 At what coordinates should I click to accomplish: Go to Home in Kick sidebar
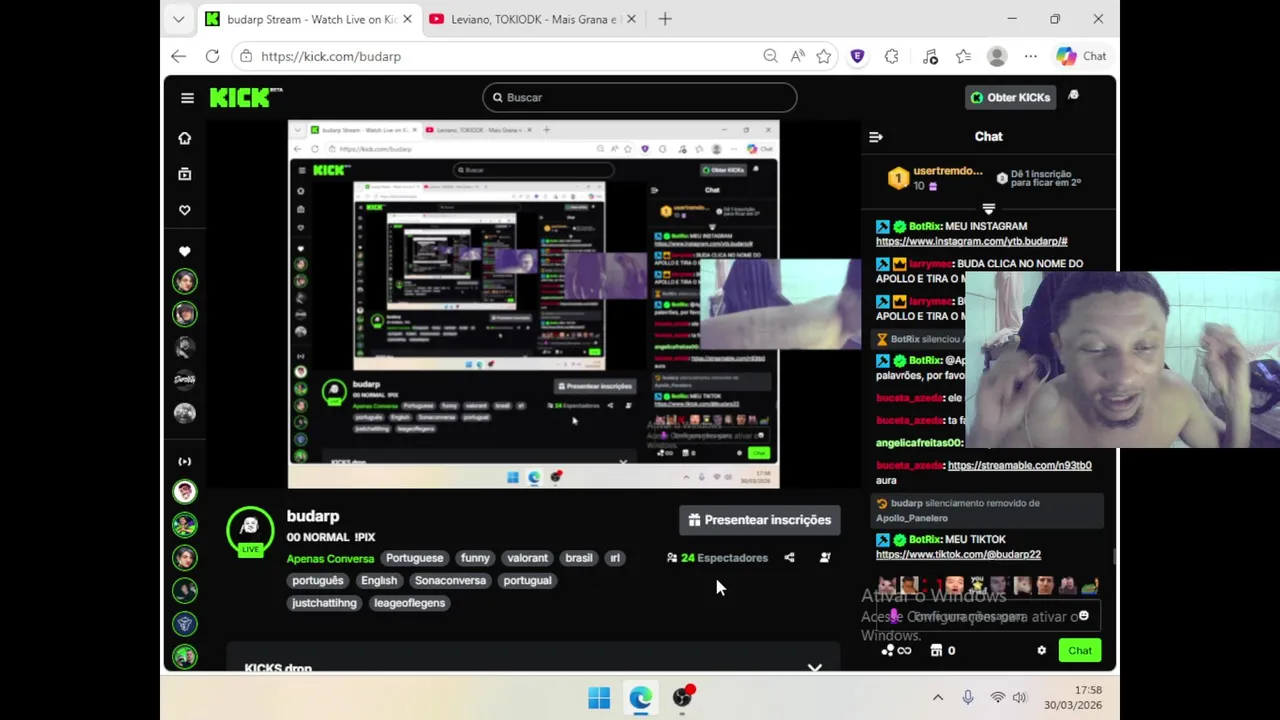[185, 138]
